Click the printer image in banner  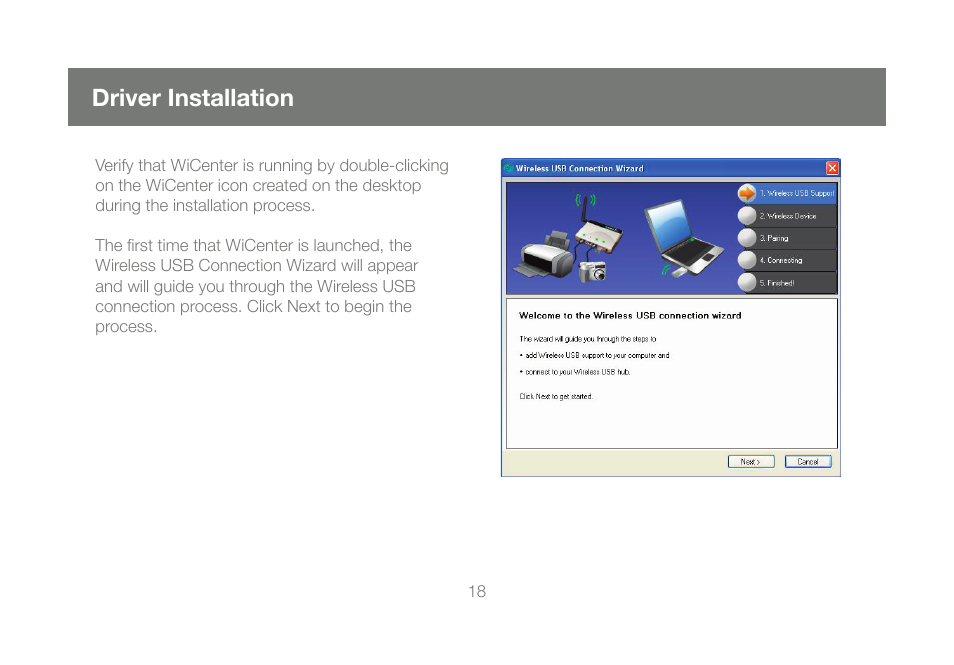click(545, 256)
